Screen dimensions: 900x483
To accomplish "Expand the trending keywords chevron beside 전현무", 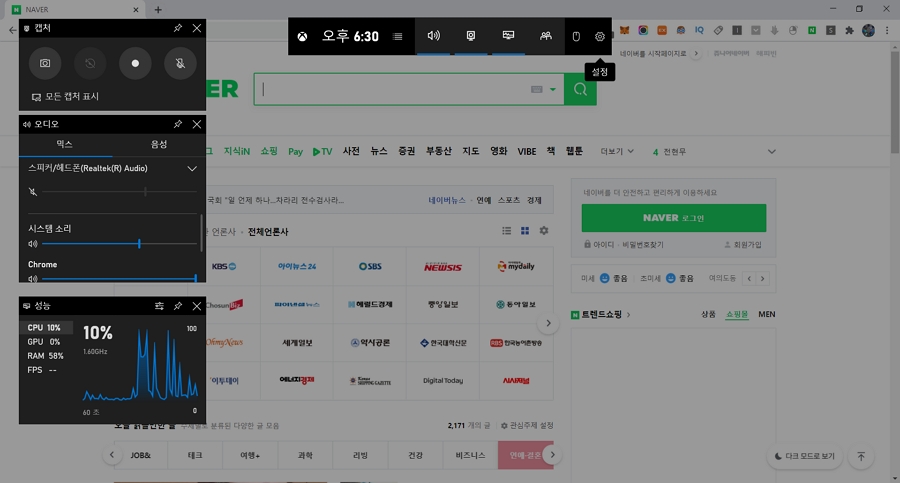I will pos(771,152).
